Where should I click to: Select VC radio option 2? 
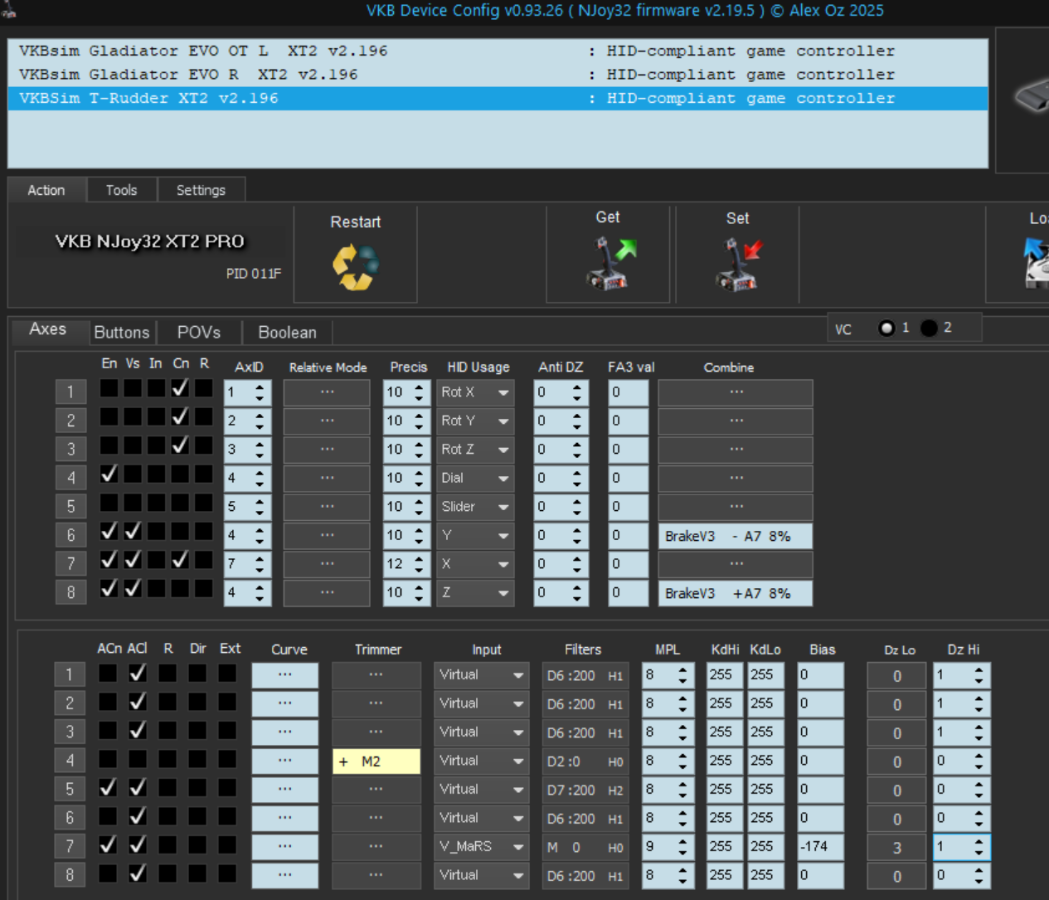point(929,328)
